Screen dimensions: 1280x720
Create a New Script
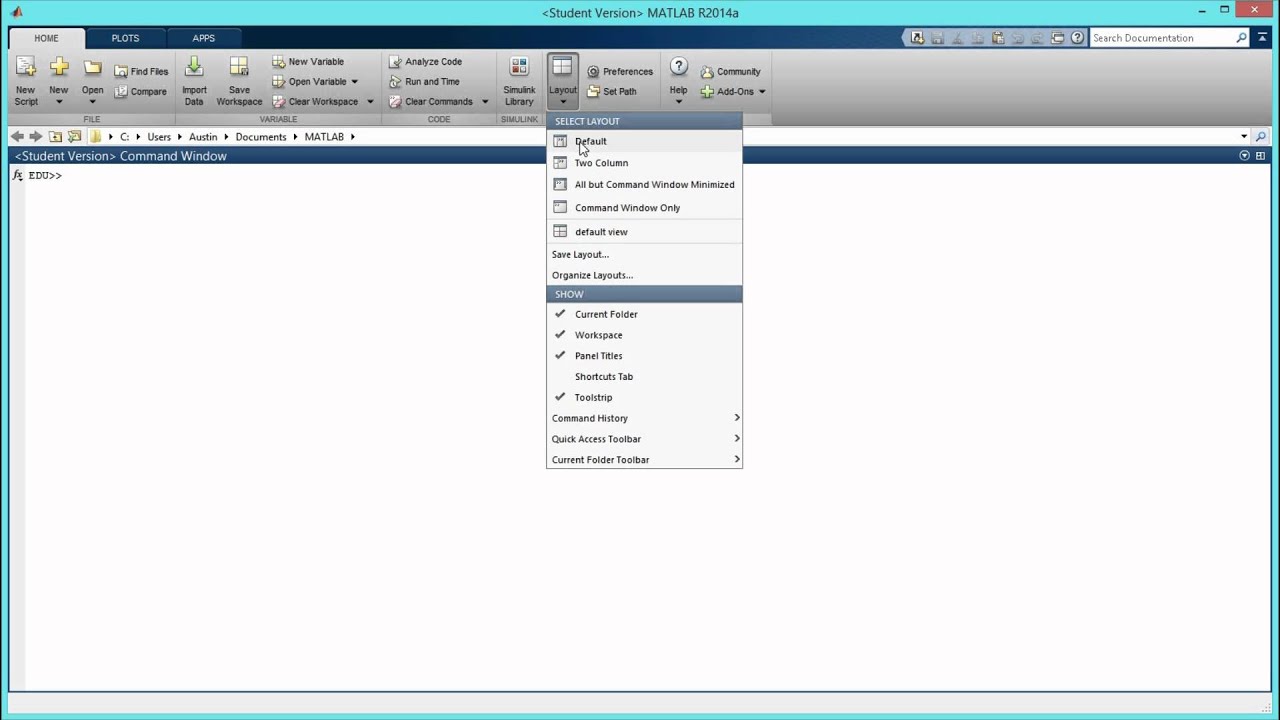tap(26, 81)
